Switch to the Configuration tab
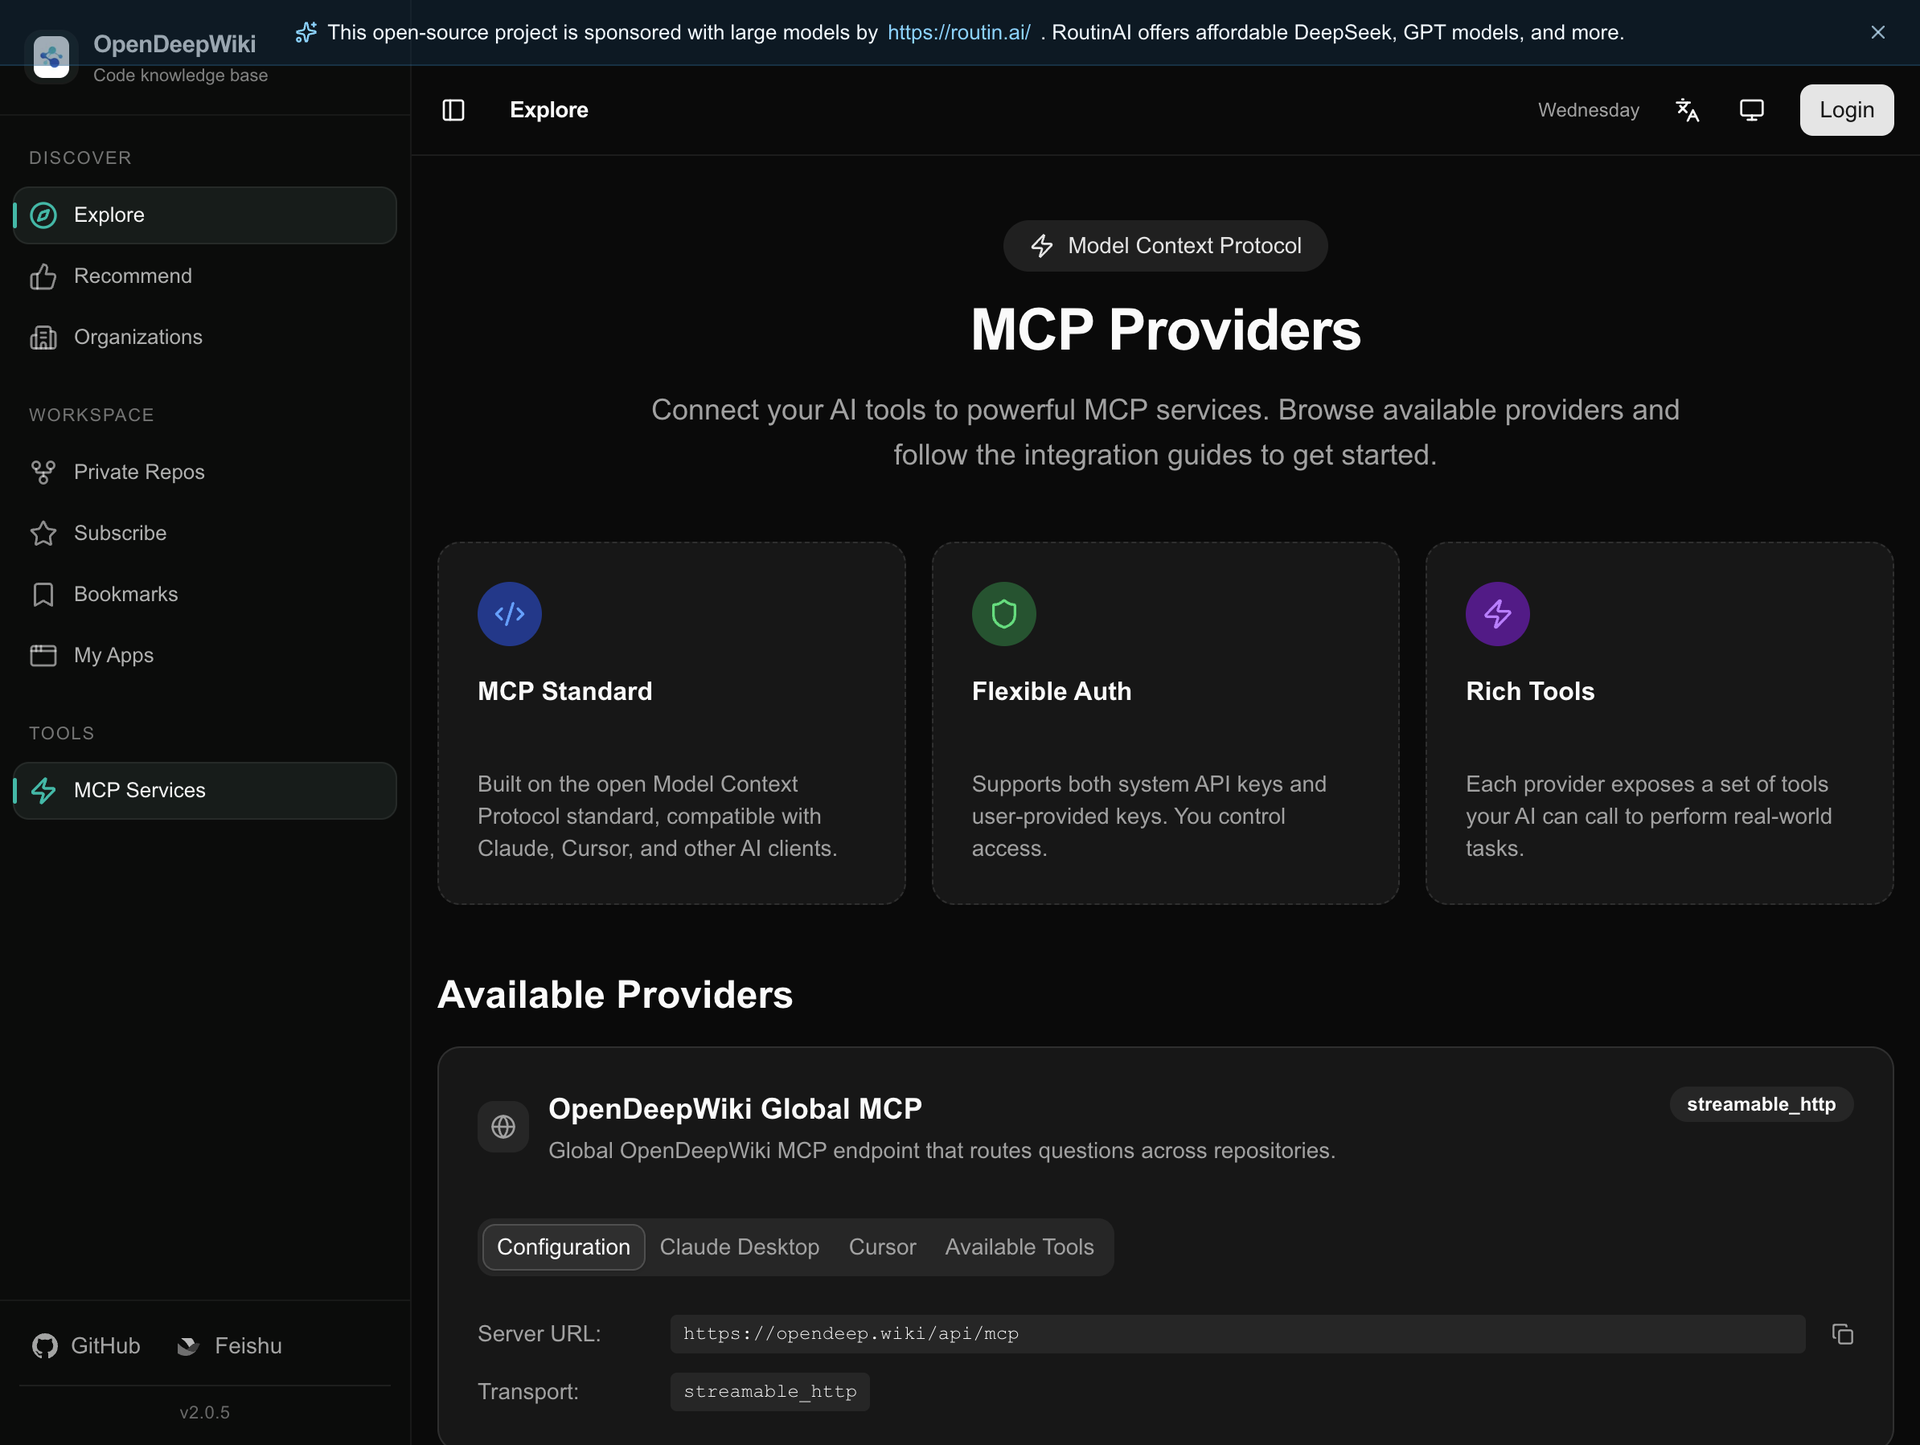The height and width of the screenshot is (1445, 1920). point(563,1247)
